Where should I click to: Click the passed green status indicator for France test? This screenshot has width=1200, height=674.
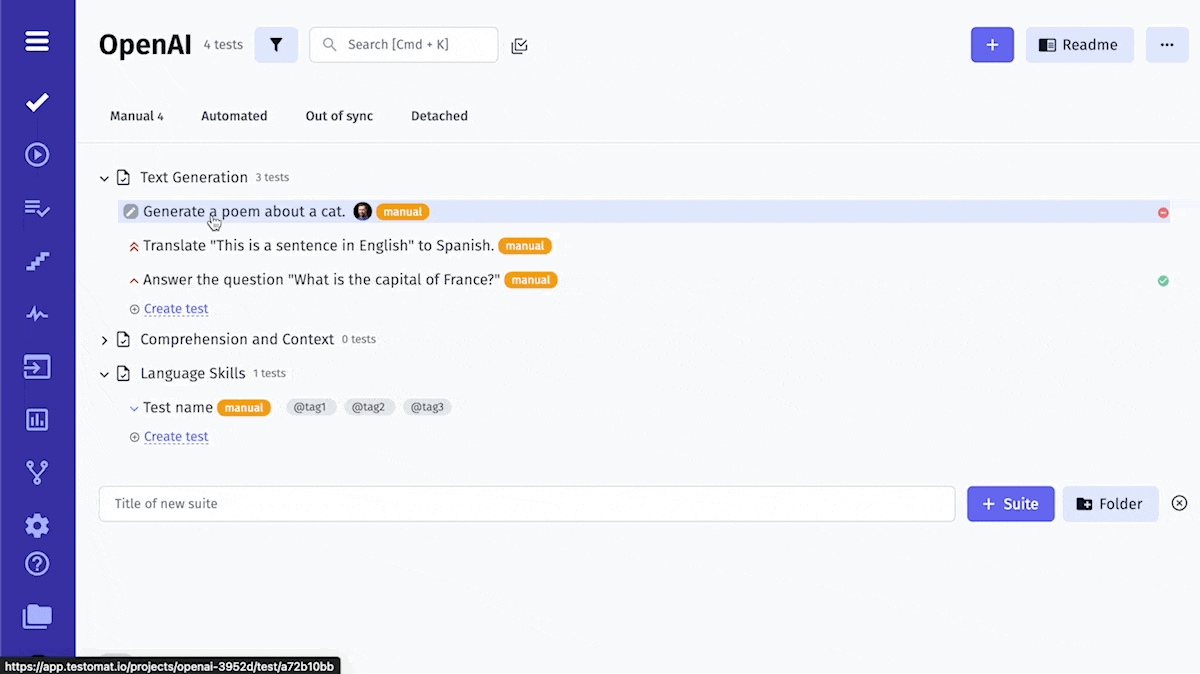[x=1163, y=281]
